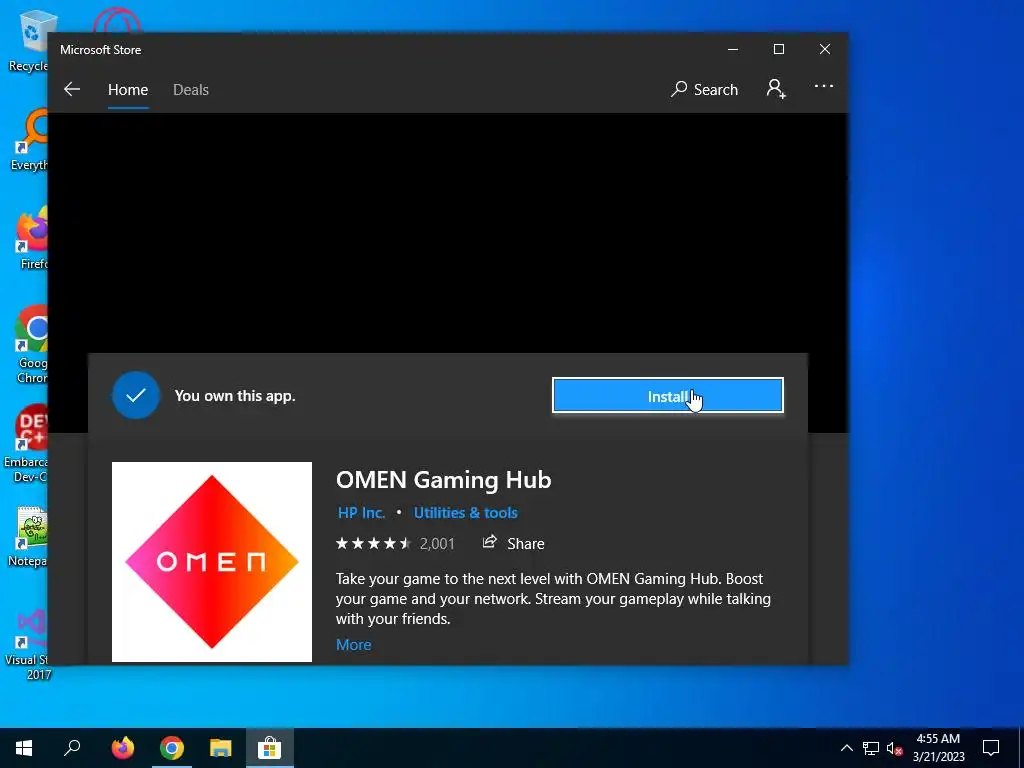
Task: Go back with the Store back arrow
Action: [72, 89]
